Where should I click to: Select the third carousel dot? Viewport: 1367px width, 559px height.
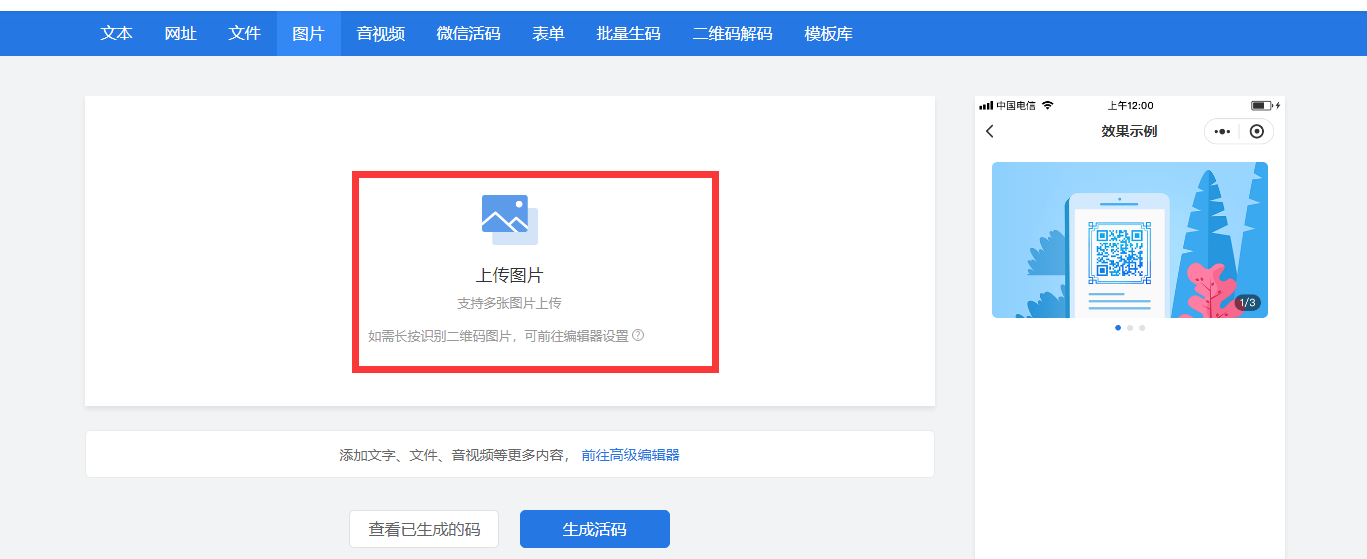(1142, 327)
